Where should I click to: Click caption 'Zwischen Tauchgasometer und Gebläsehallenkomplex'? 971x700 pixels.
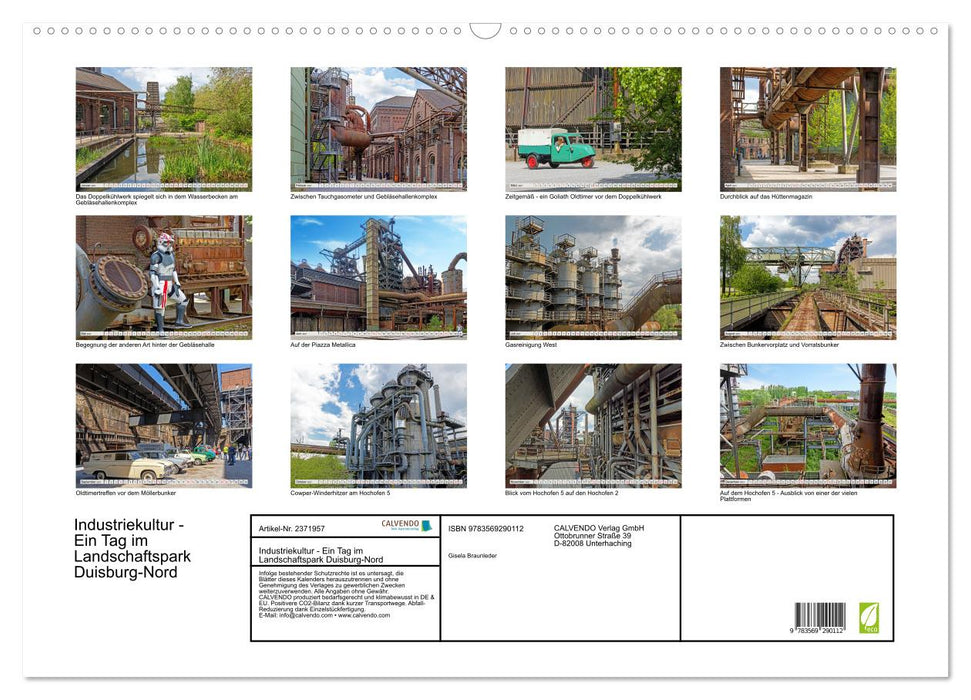(364, 196)
